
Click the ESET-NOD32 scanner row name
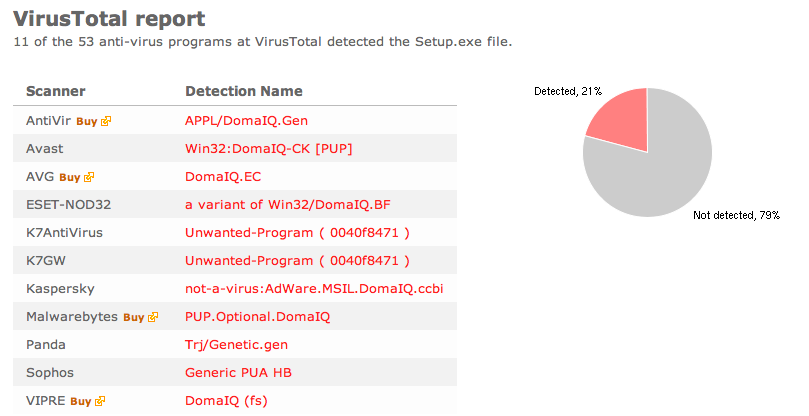pyautogui.click(x=69, y=204)
